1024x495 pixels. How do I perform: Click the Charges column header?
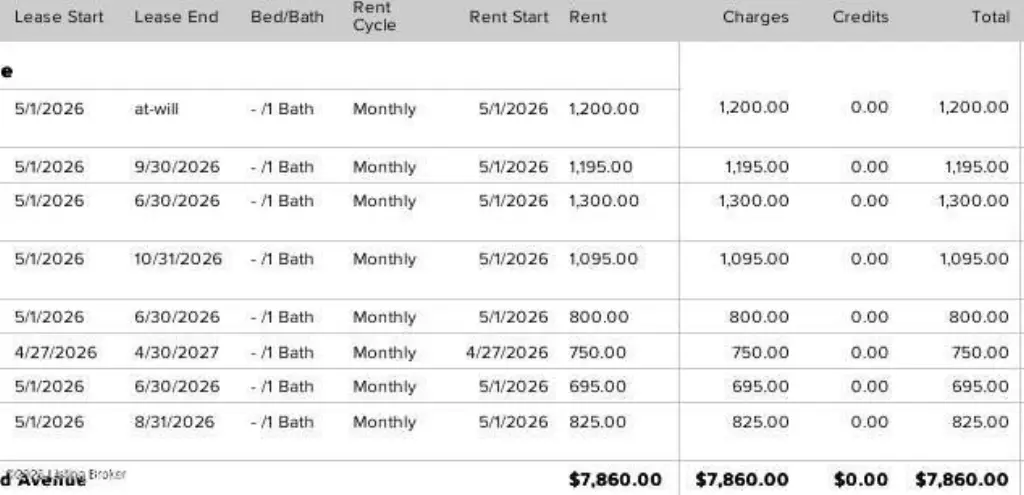756,17
